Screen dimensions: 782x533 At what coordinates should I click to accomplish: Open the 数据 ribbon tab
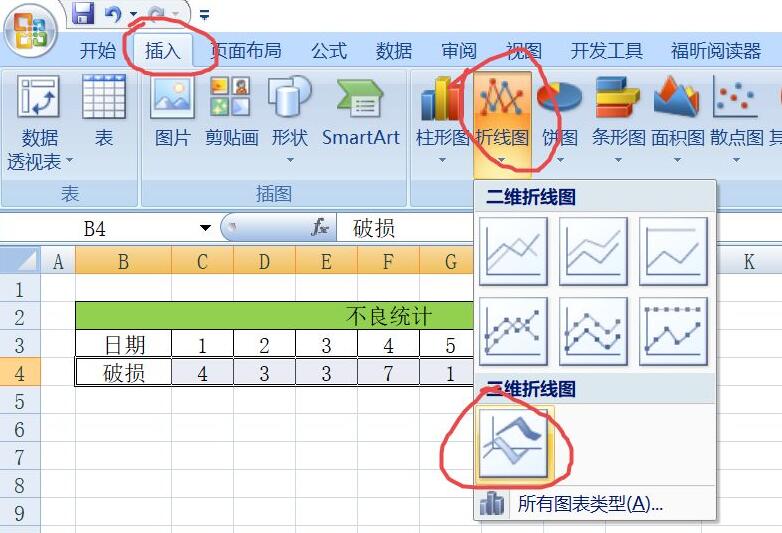click(394, 51)
